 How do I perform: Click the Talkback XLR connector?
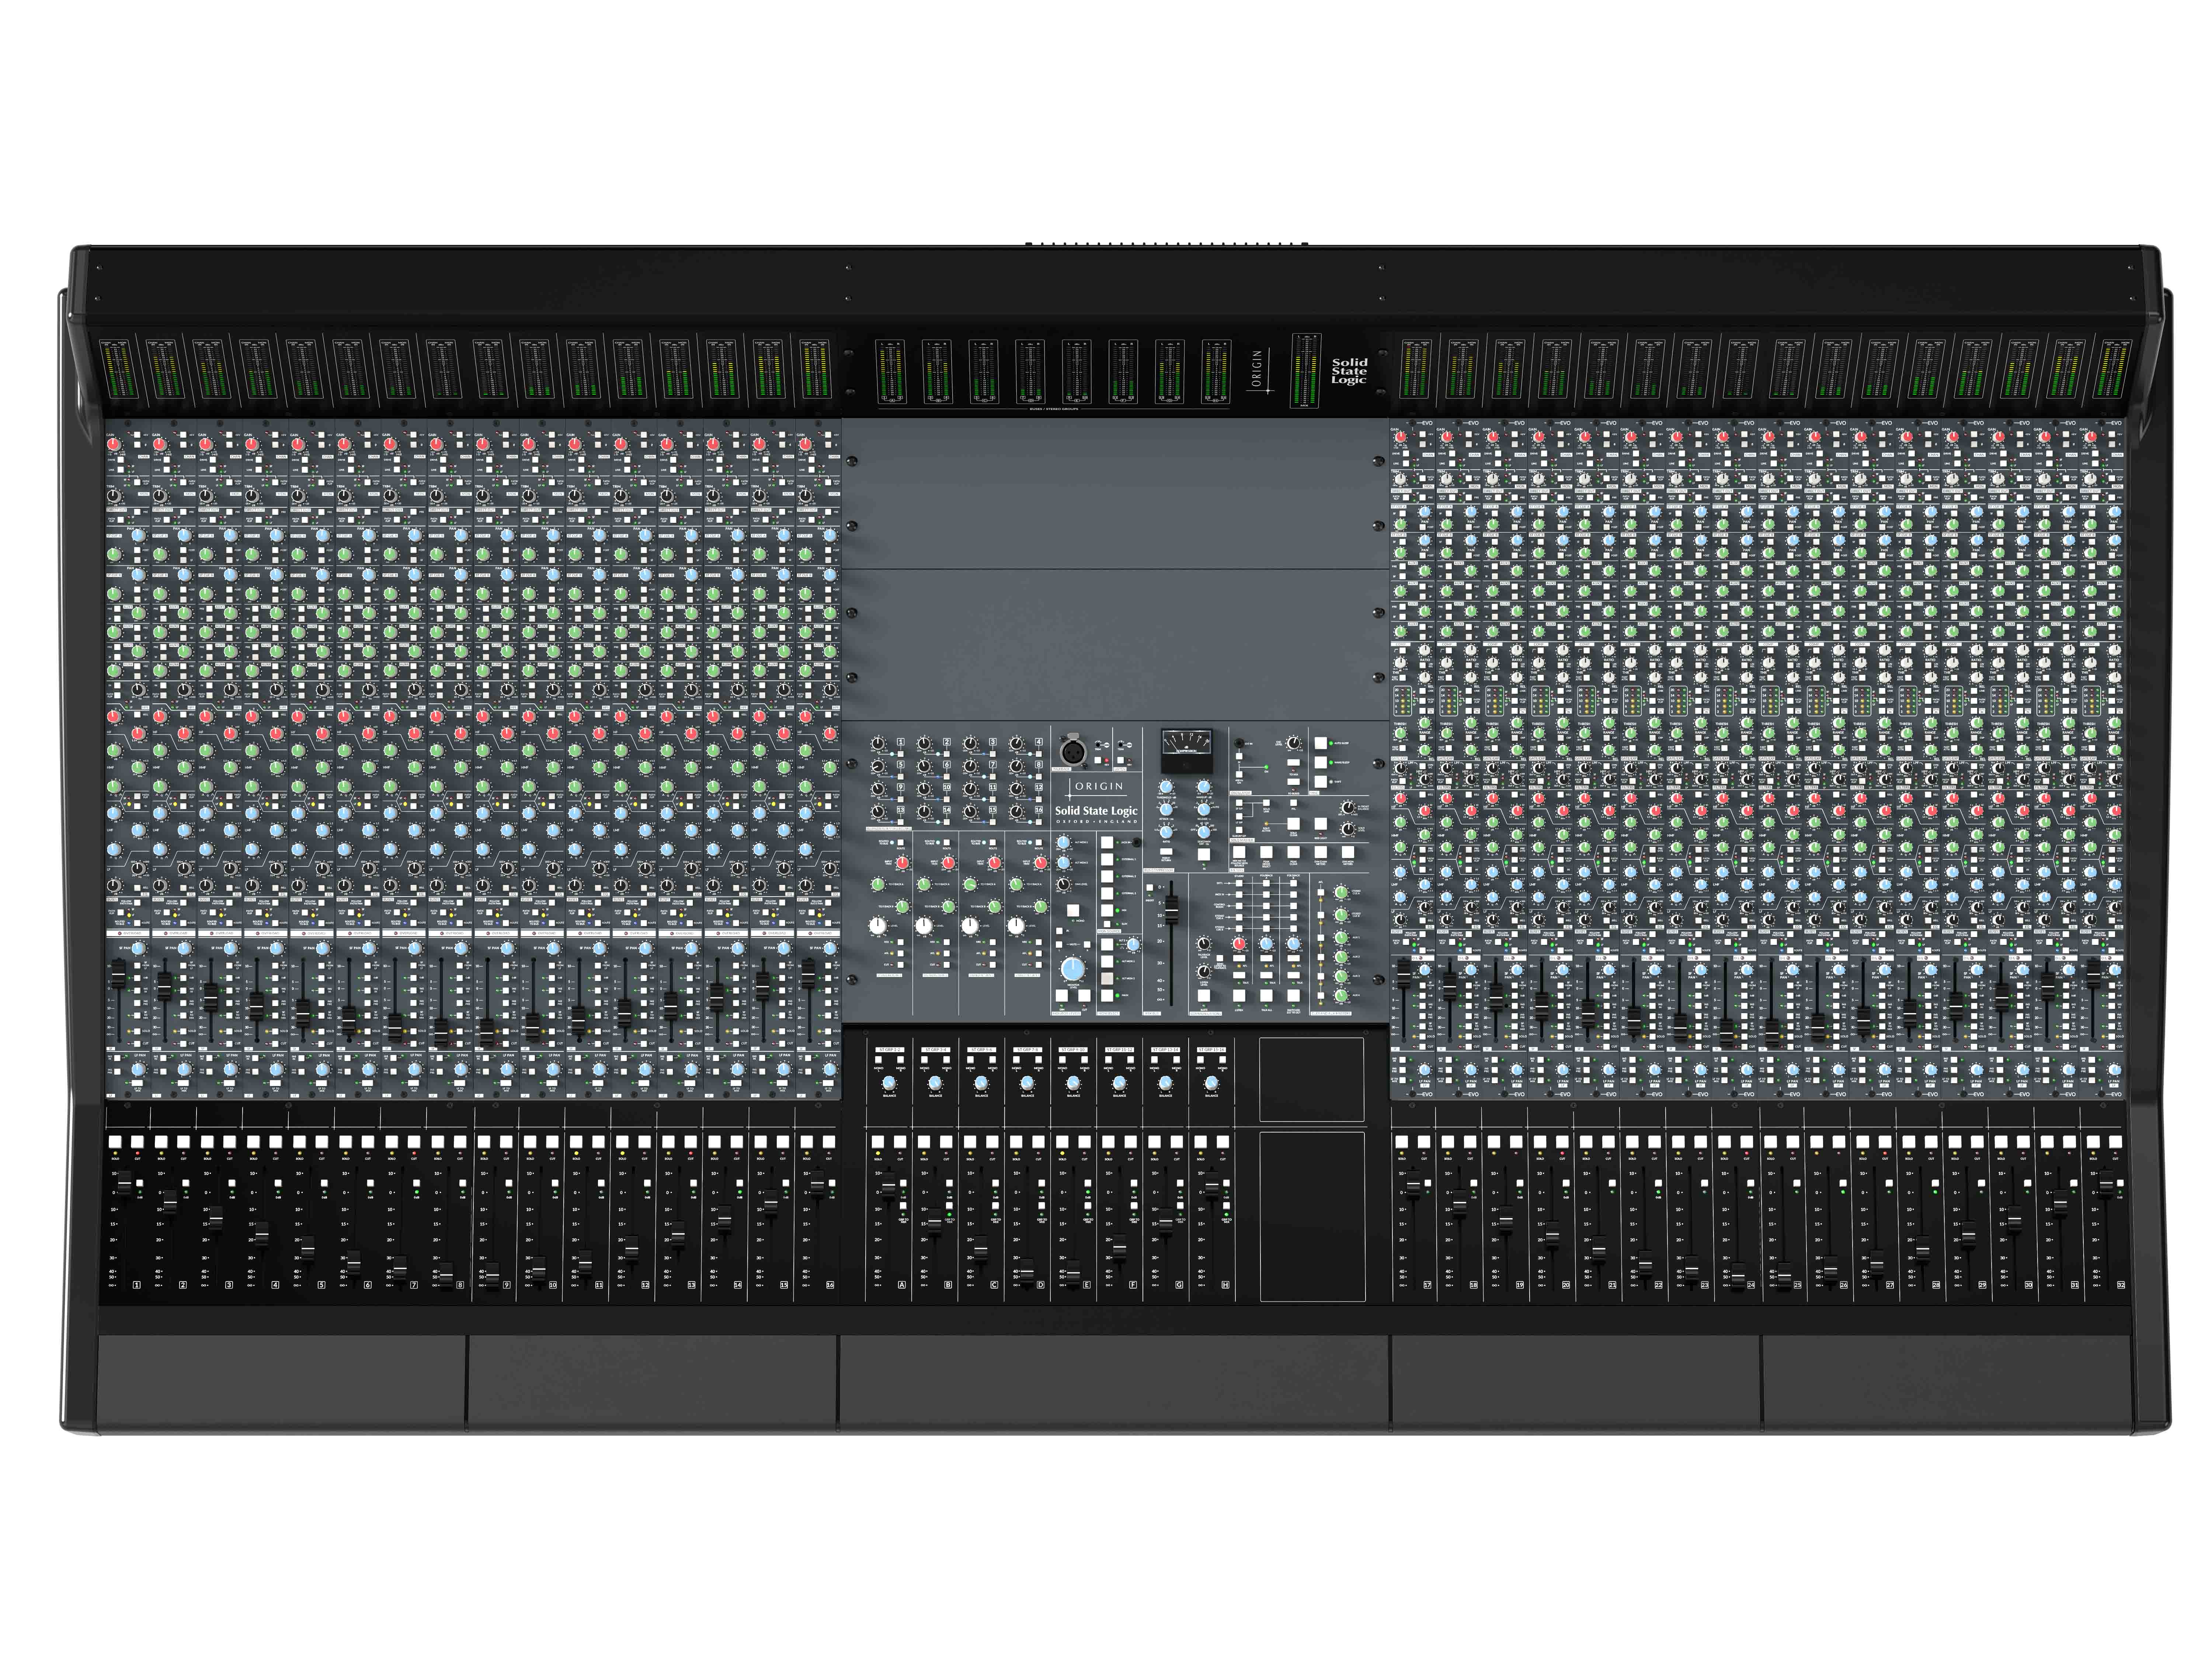point(1073,752)
